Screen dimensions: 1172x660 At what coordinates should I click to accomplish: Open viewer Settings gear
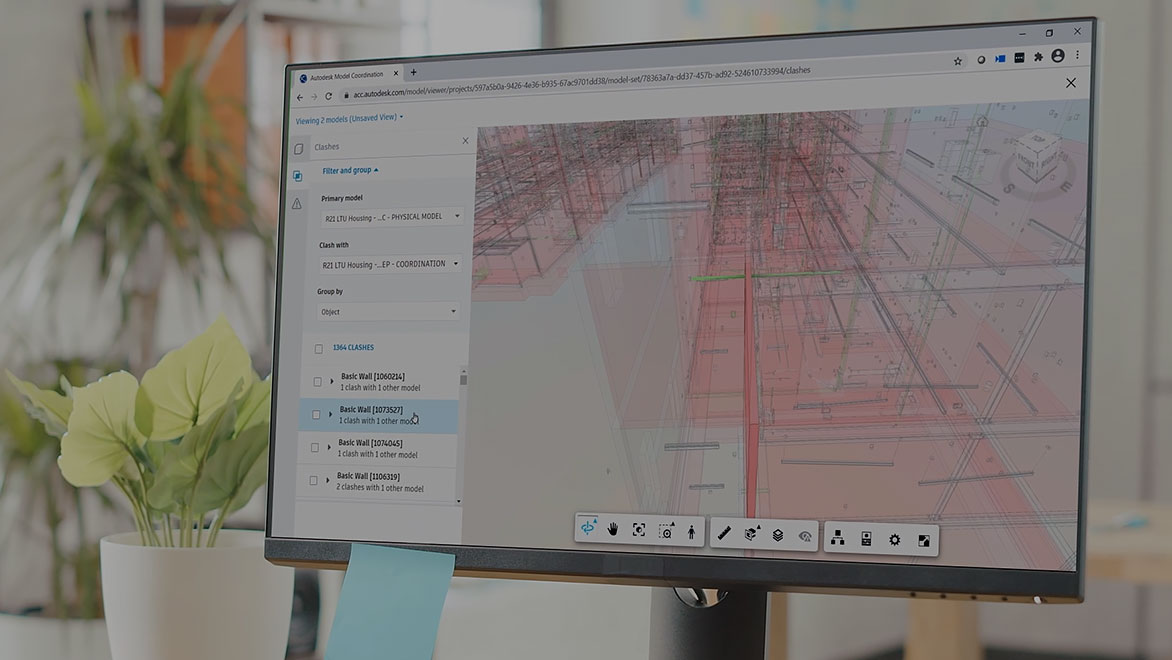(895, 540)
